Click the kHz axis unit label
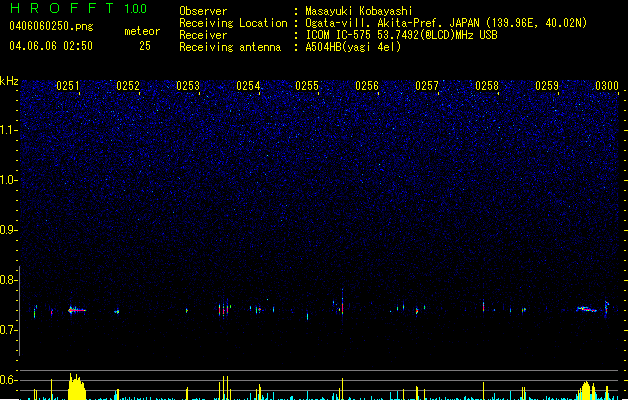 point(9,81)
